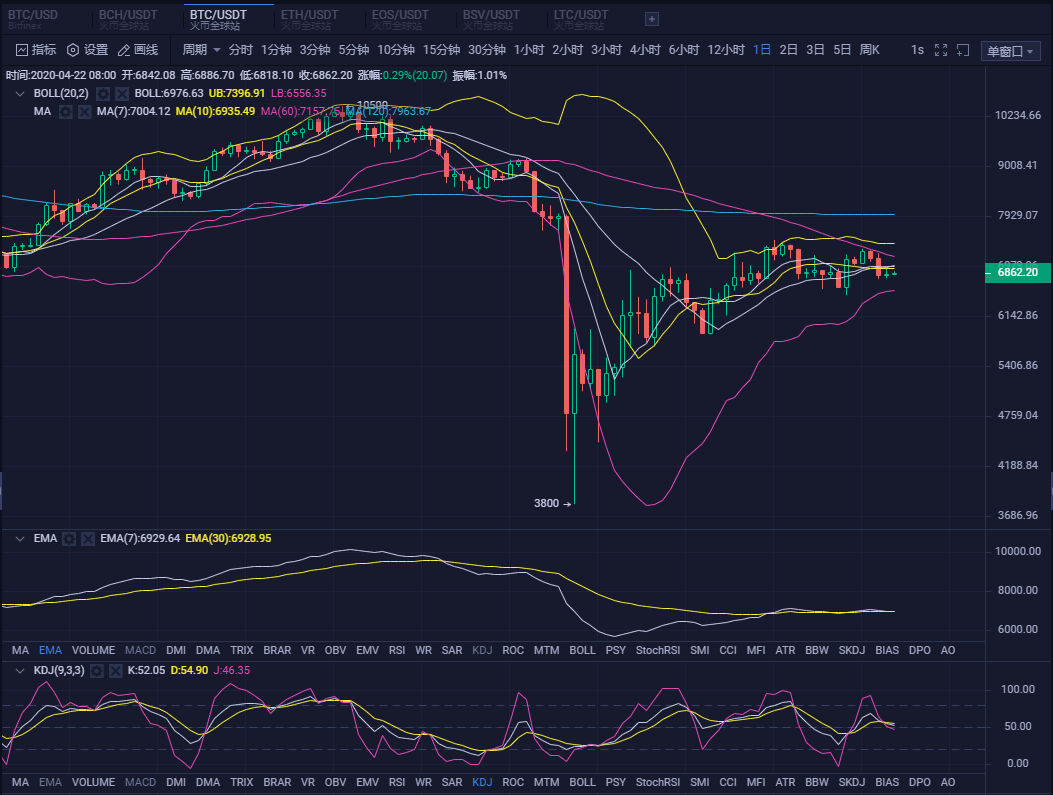Click the chart snapshot icon beside fullscreen
This screenshot has width=1053, height=795.
[x=963, y=50]
